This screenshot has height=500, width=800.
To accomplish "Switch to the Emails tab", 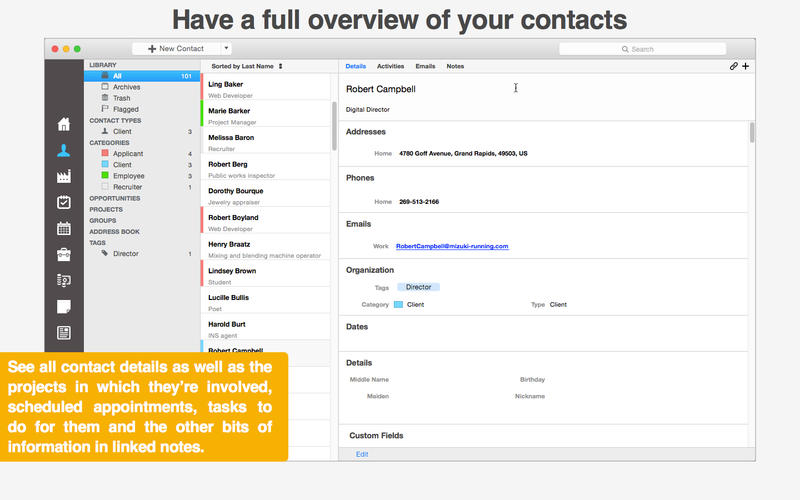I will tap(425, 66).
